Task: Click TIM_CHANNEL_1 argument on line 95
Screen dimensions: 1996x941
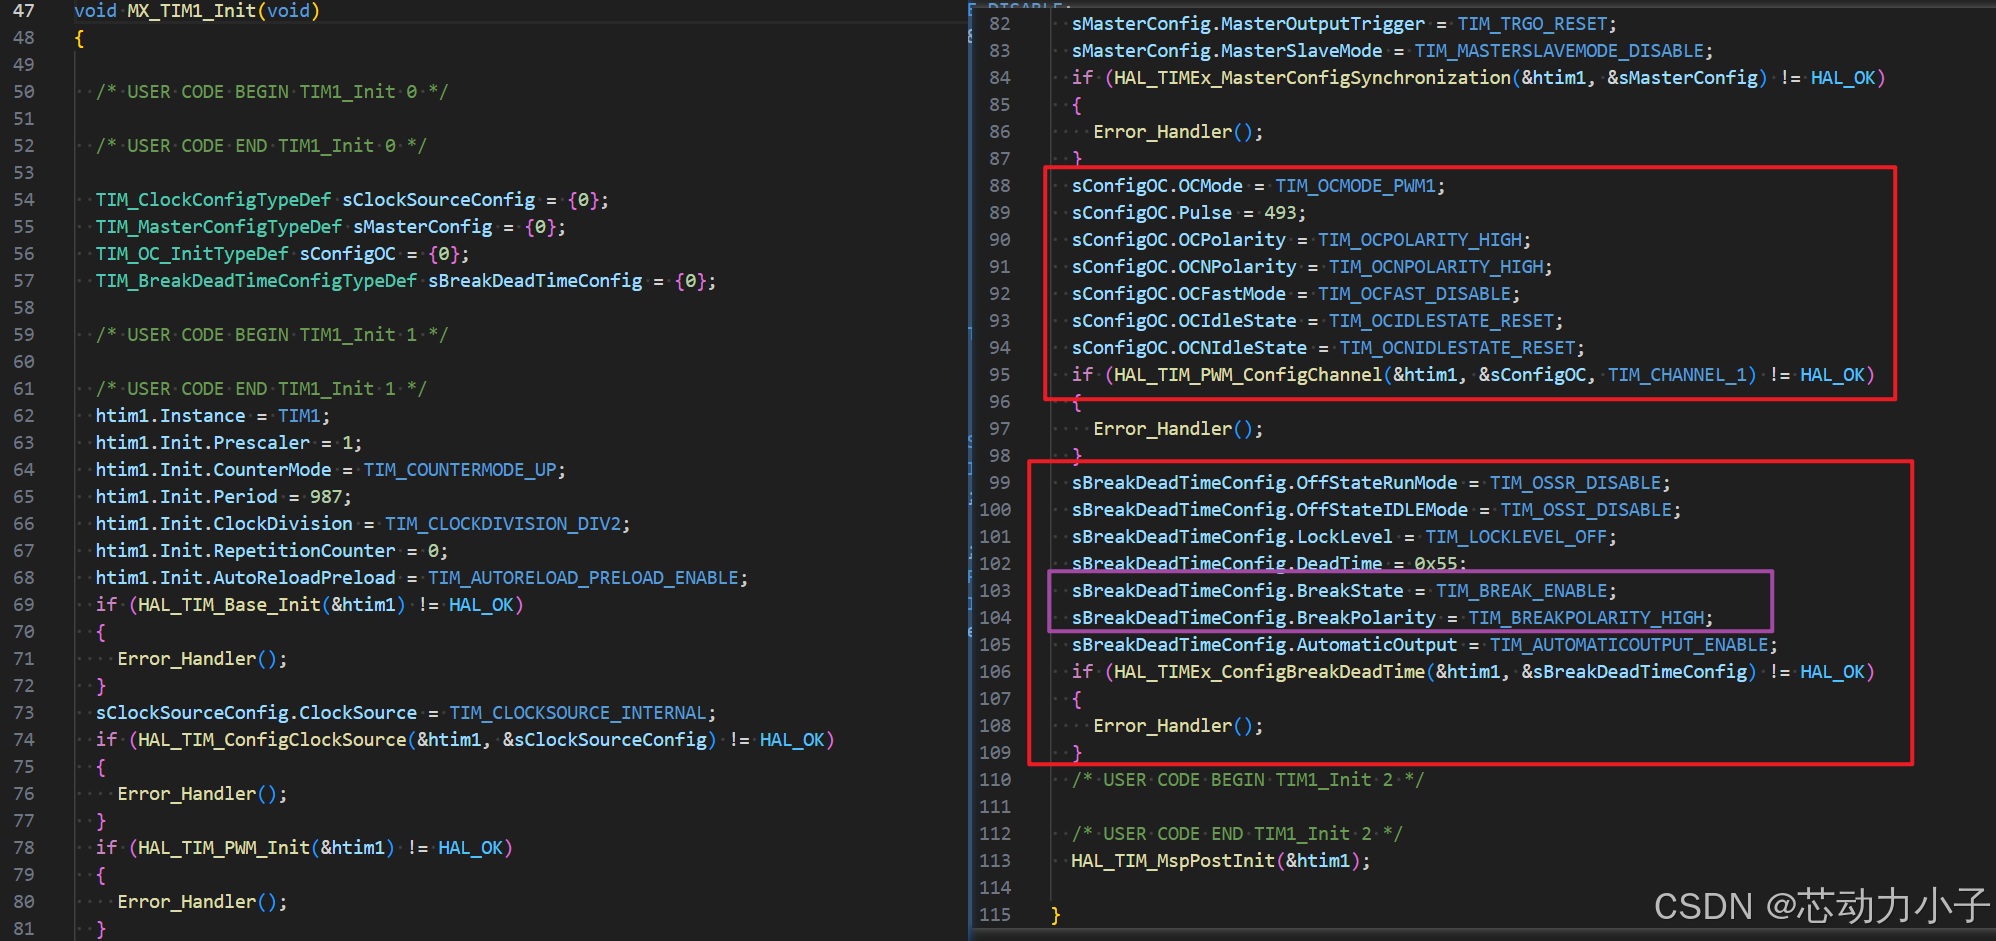Action: tap(1677, 375)
